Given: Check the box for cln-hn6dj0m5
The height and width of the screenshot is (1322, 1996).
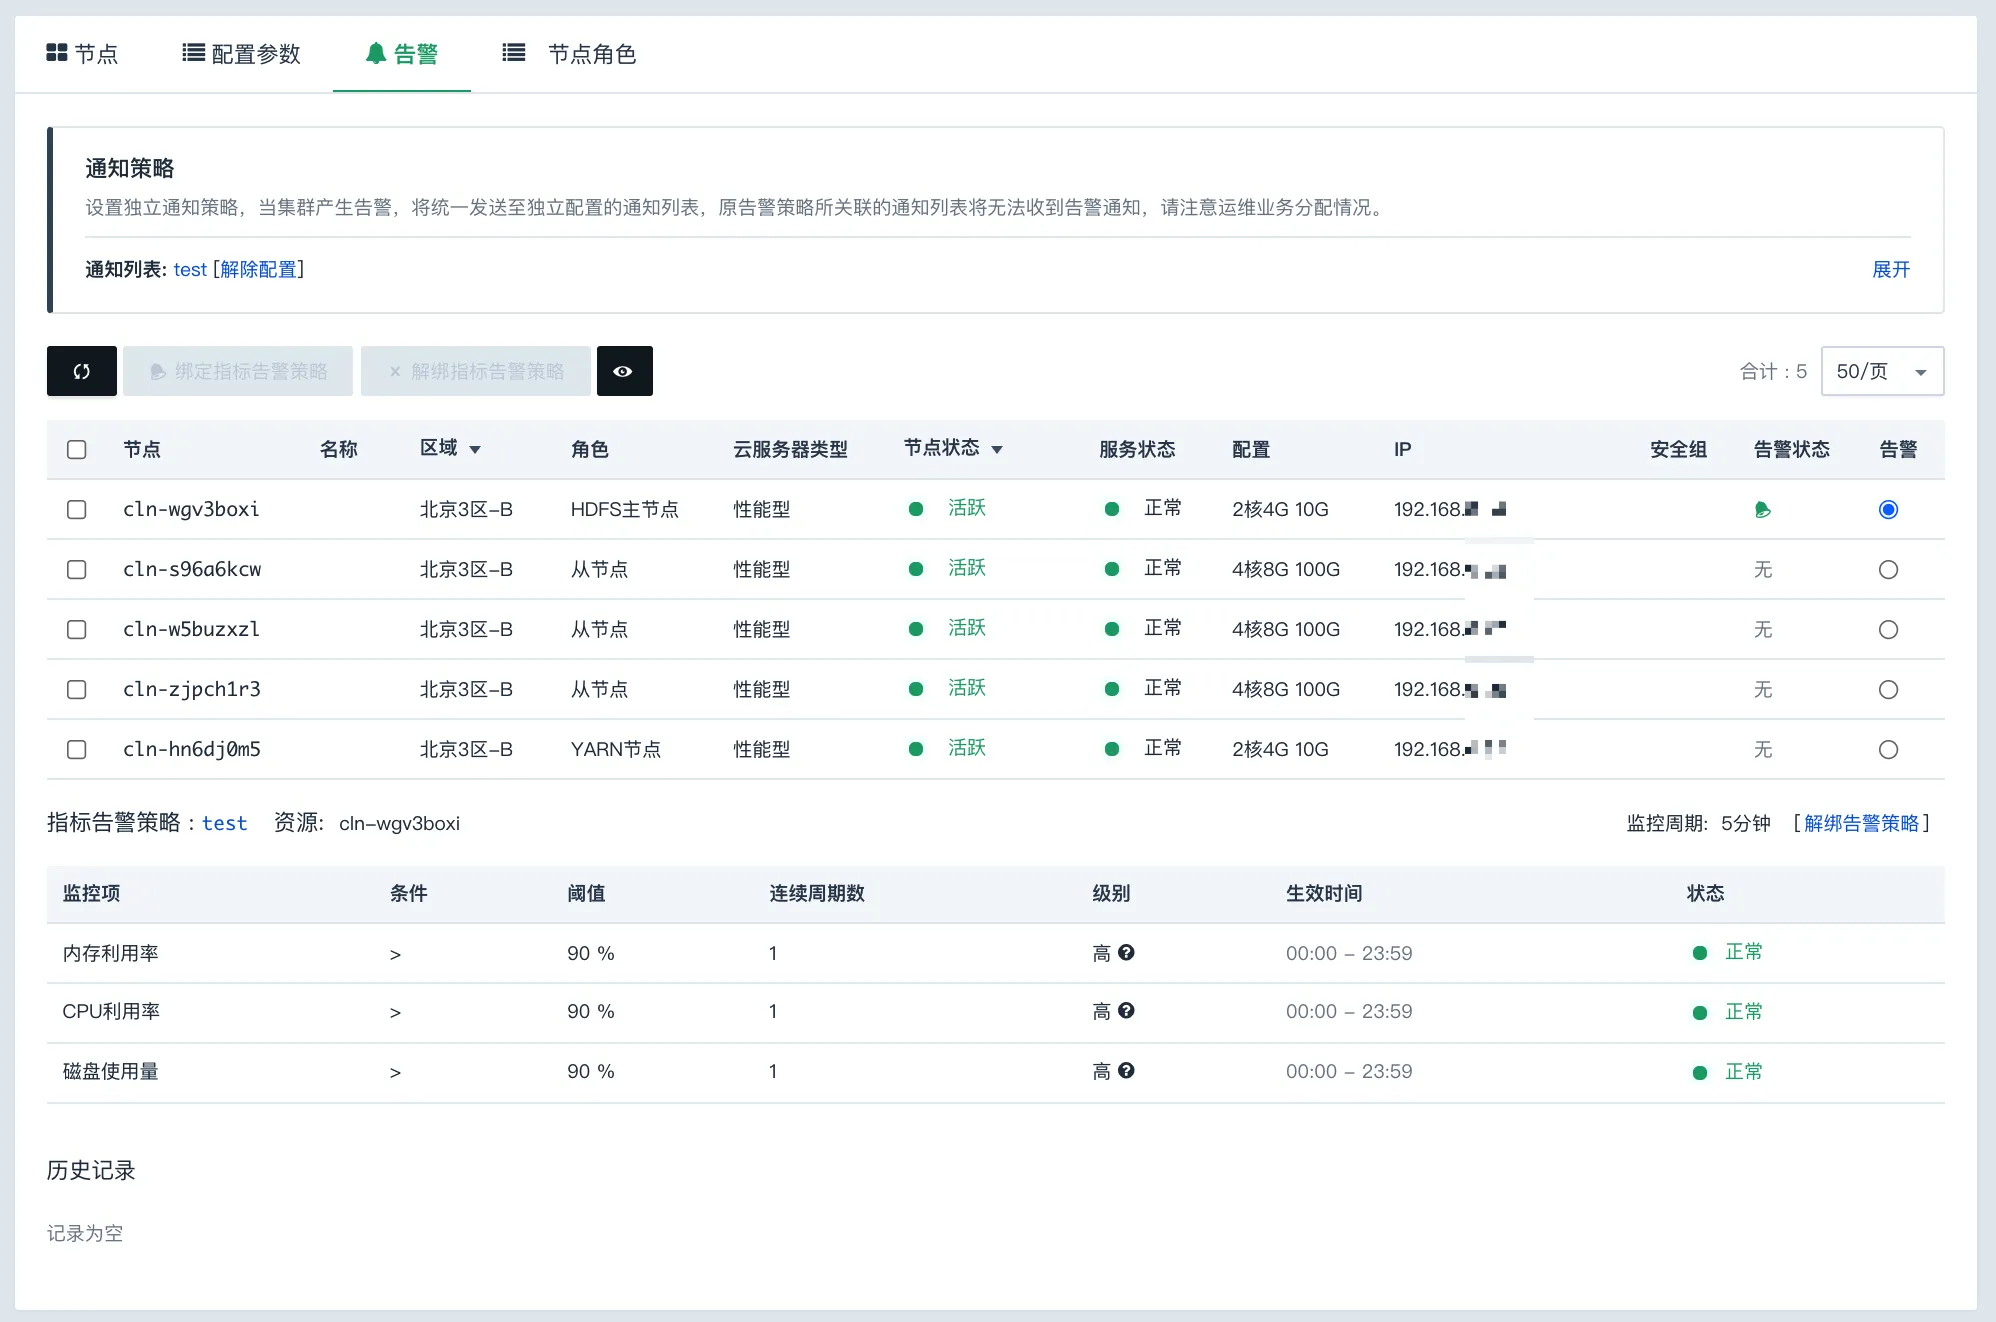Looking at the screenshot, I should (76, 749).
